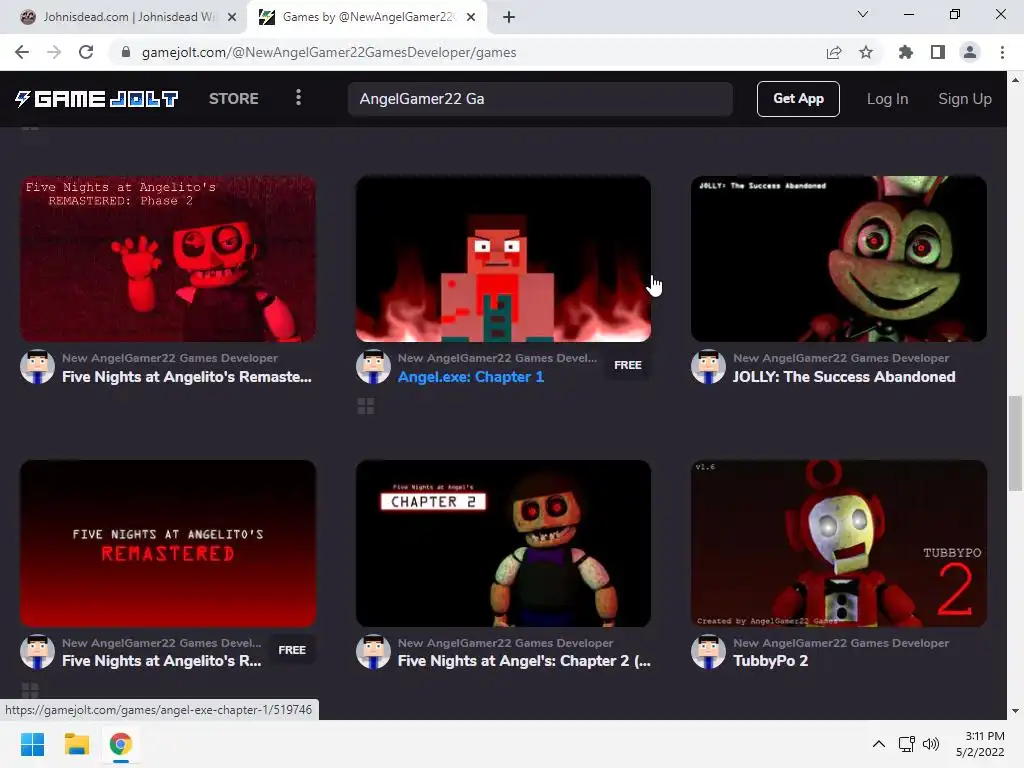
Task: Click the Chrome taskbar icon
Action: (120, 744)
